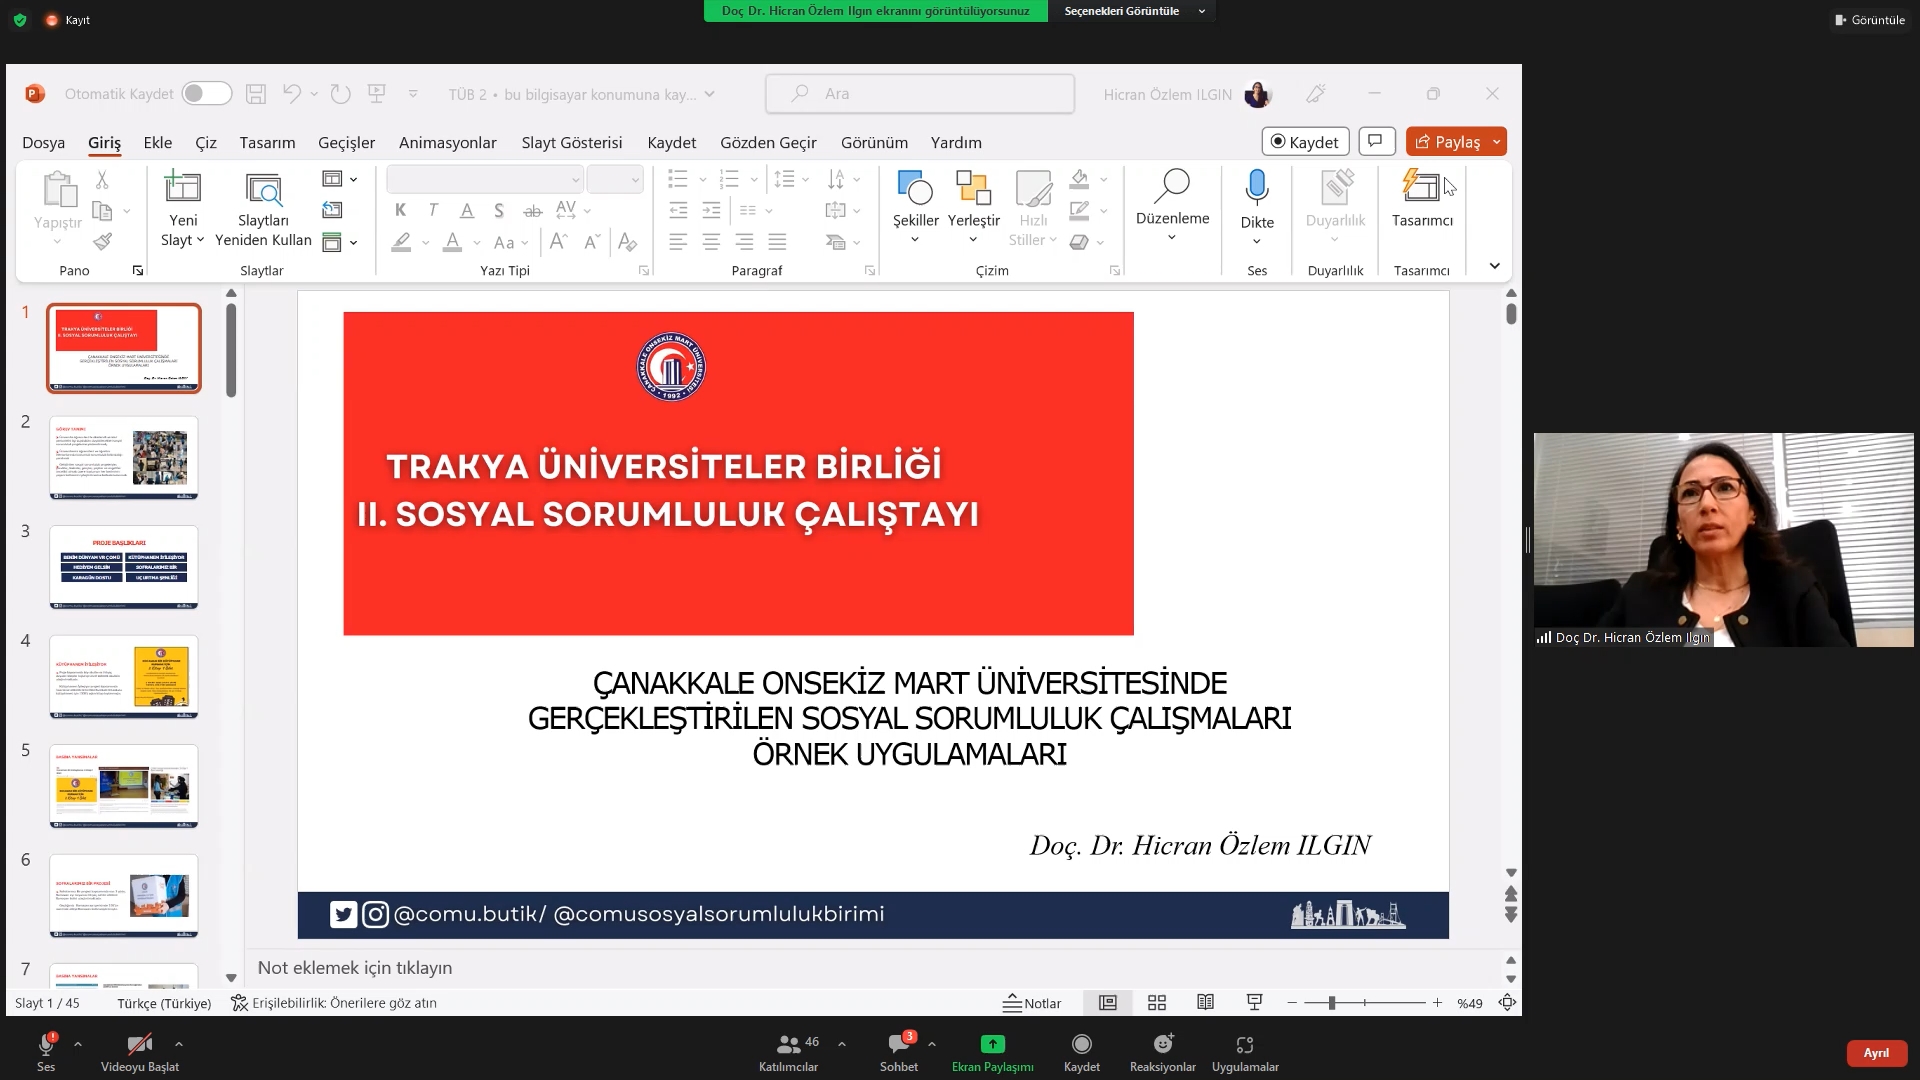Switch to the Slayt Gösterisi tab

tap(572, 142)
